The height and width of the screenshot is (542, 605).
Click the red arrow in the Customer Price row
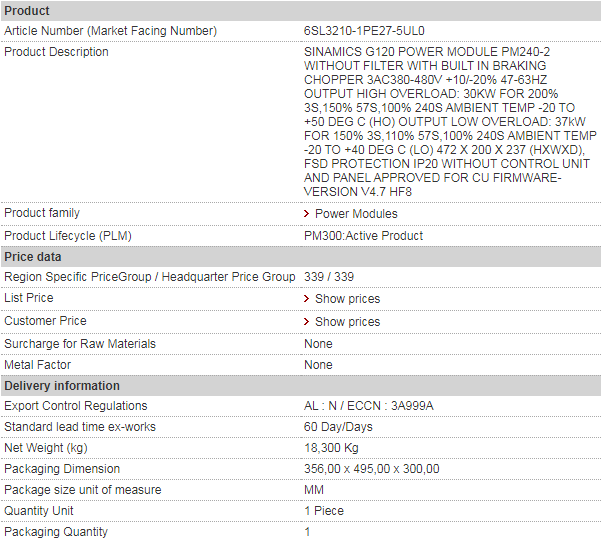[306, 321]
